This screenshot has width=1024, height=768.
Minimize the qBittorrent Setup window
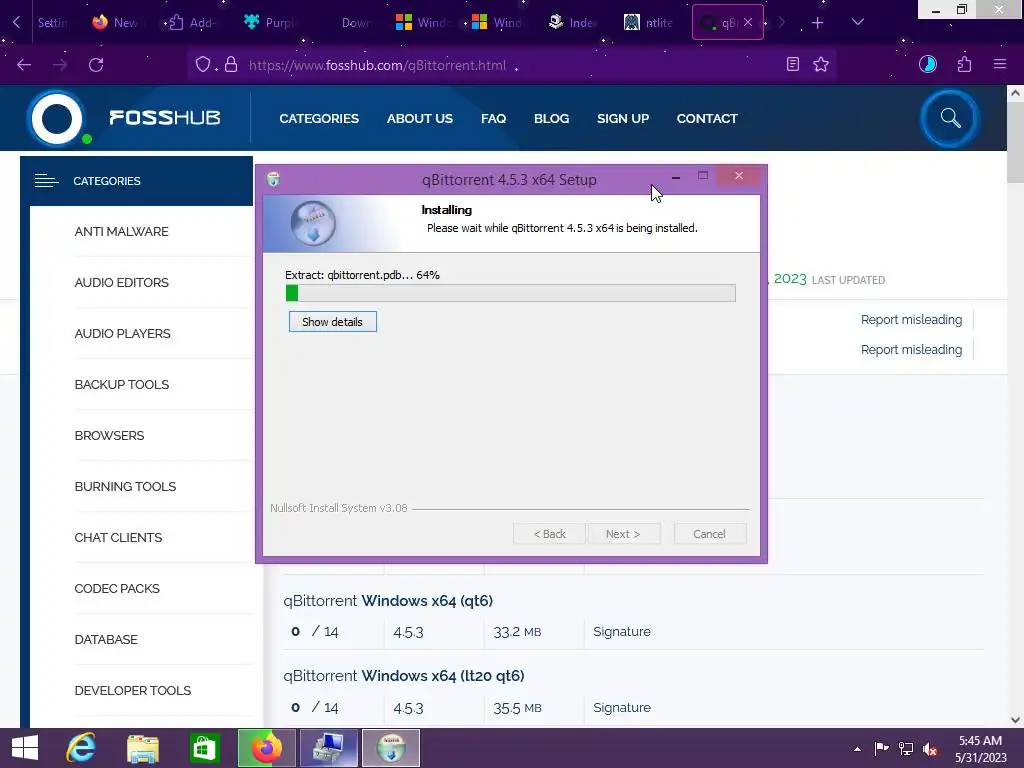click(676, 176)
